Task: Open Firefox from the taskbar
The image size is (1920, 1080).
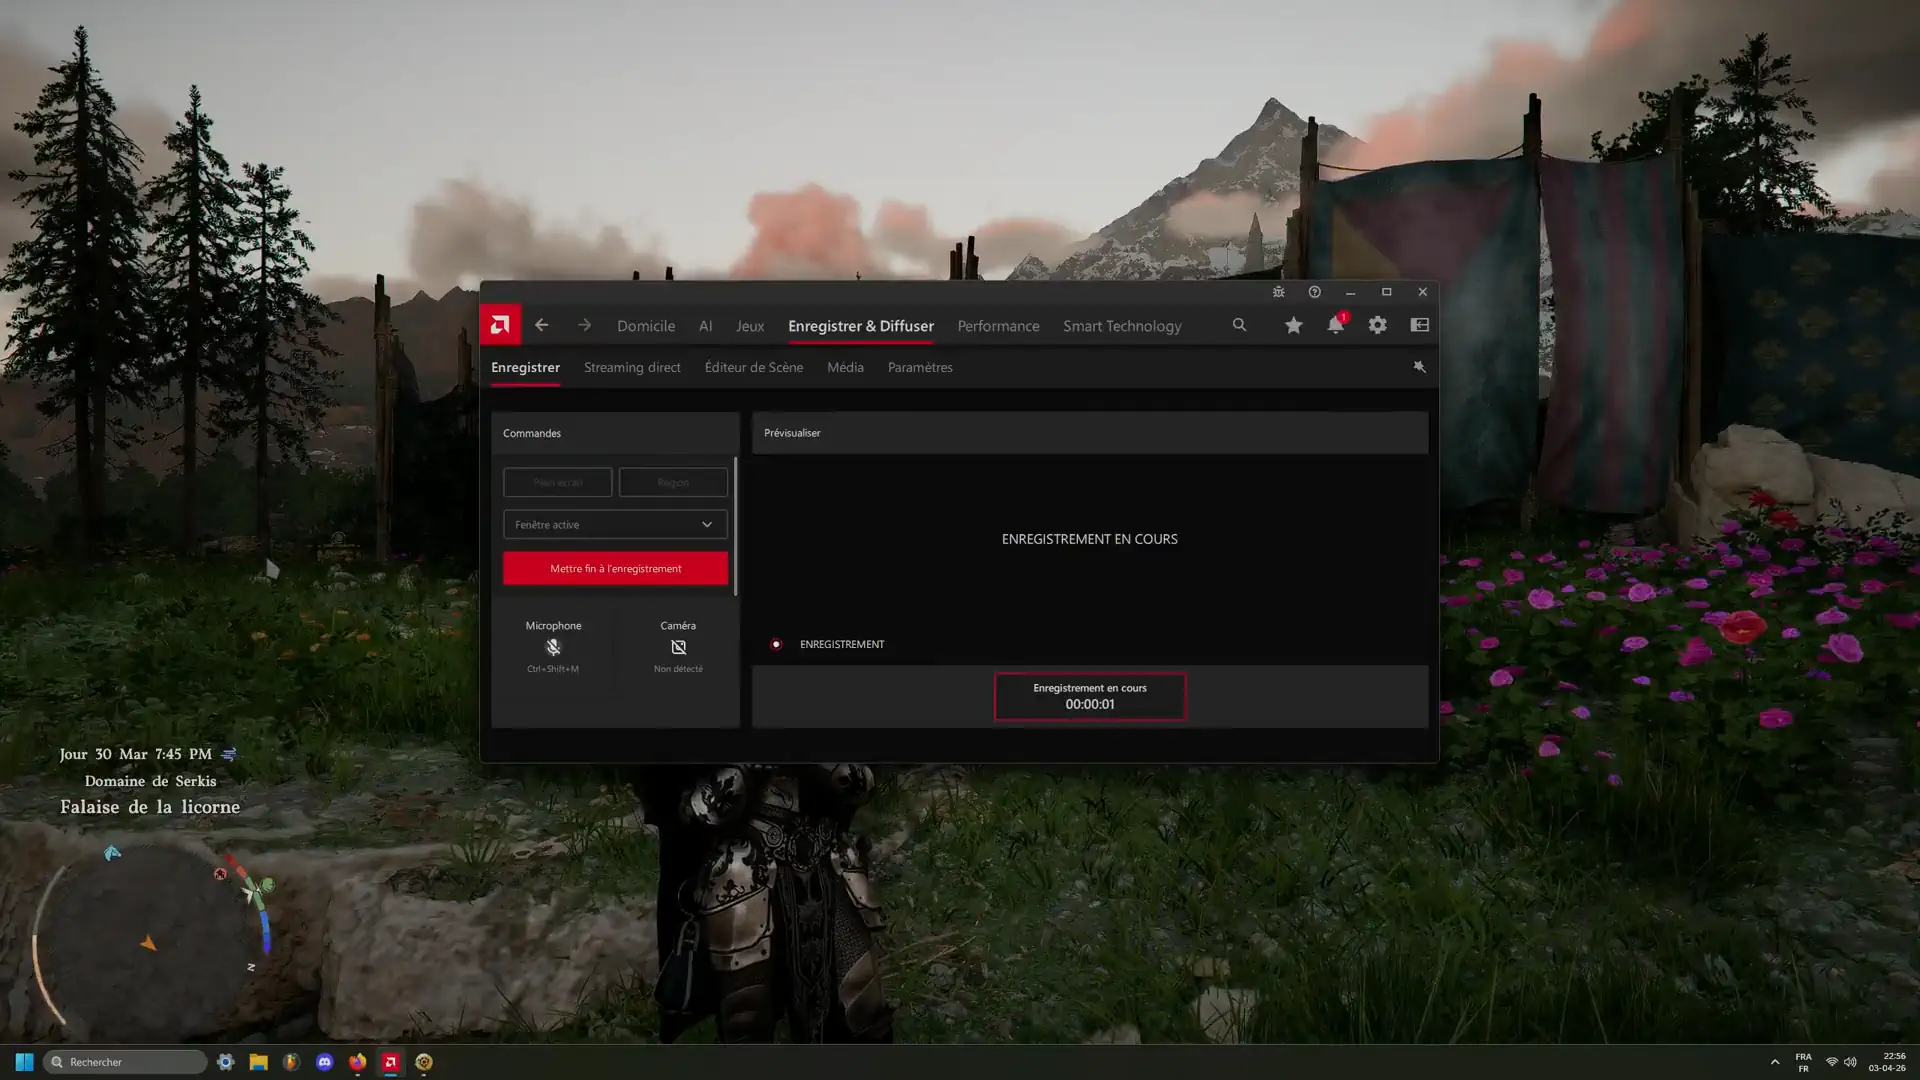Action: pyautogui.click(x=357, y=1062)
